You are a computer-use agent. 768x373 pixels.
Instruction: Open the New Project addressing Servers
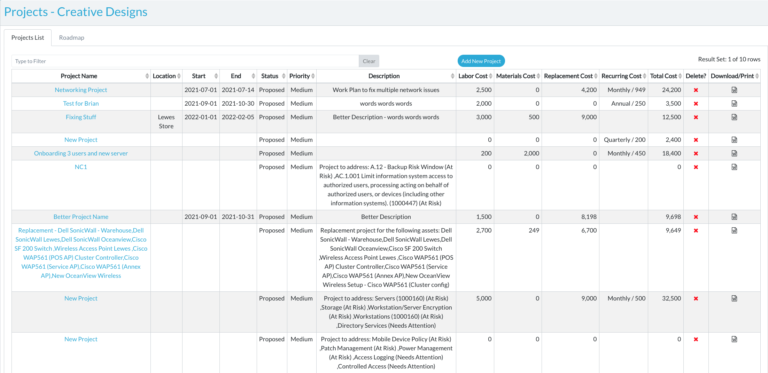(81, 298)
